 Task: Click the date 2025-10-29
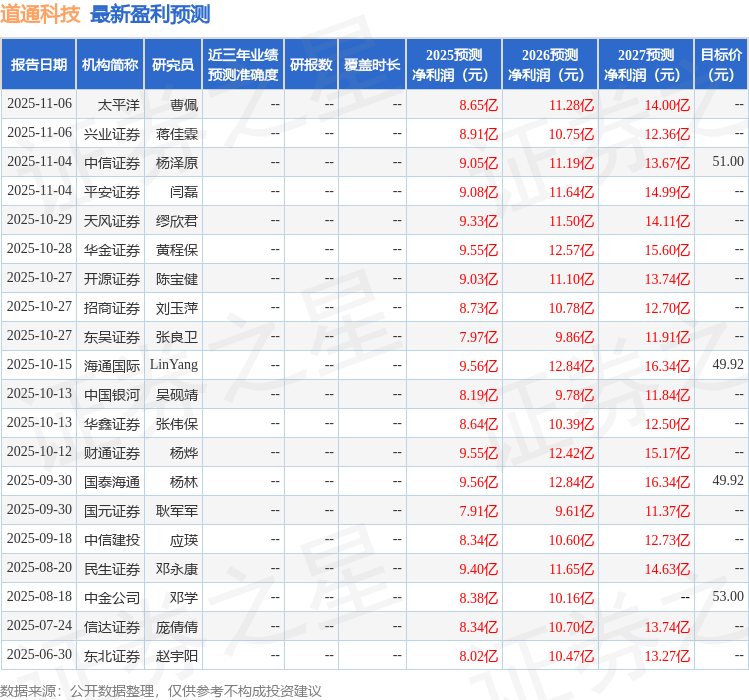(39, 219)
